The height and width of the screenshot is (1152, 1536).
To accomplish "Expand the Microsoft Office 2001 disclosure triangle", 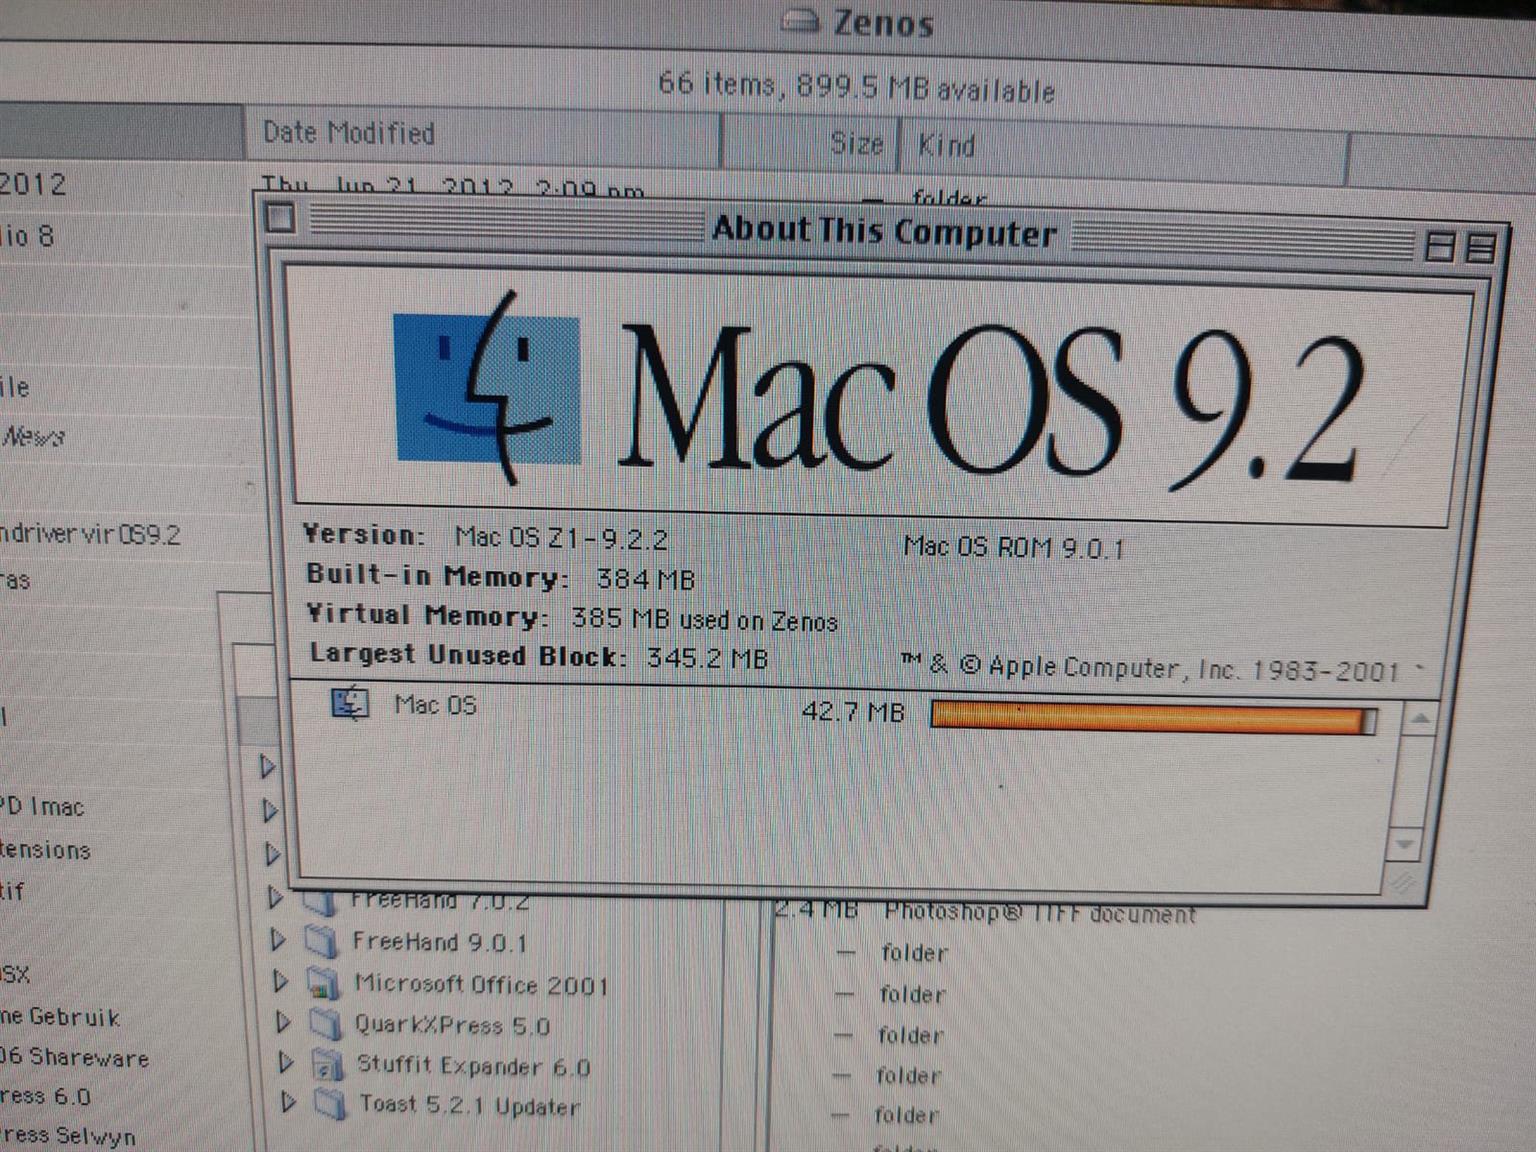I will (x=281, y=982).
